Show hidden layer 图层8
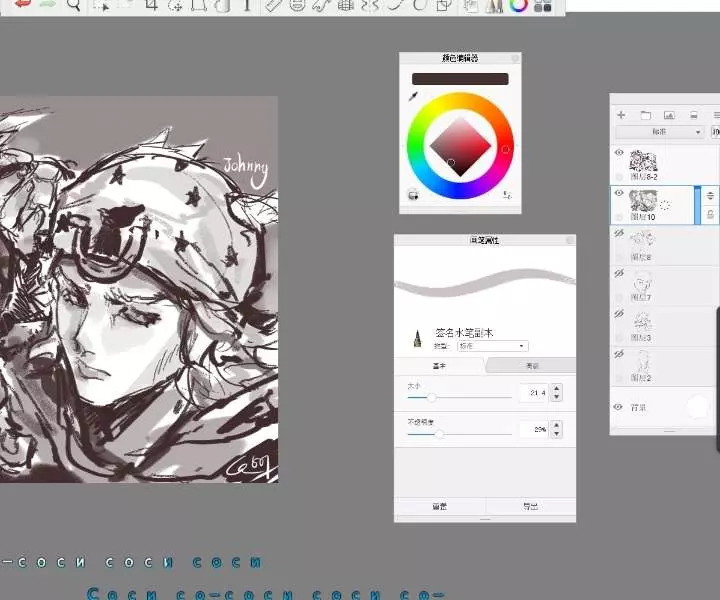The width and height of the screenshot is (720, 600). 619,233
